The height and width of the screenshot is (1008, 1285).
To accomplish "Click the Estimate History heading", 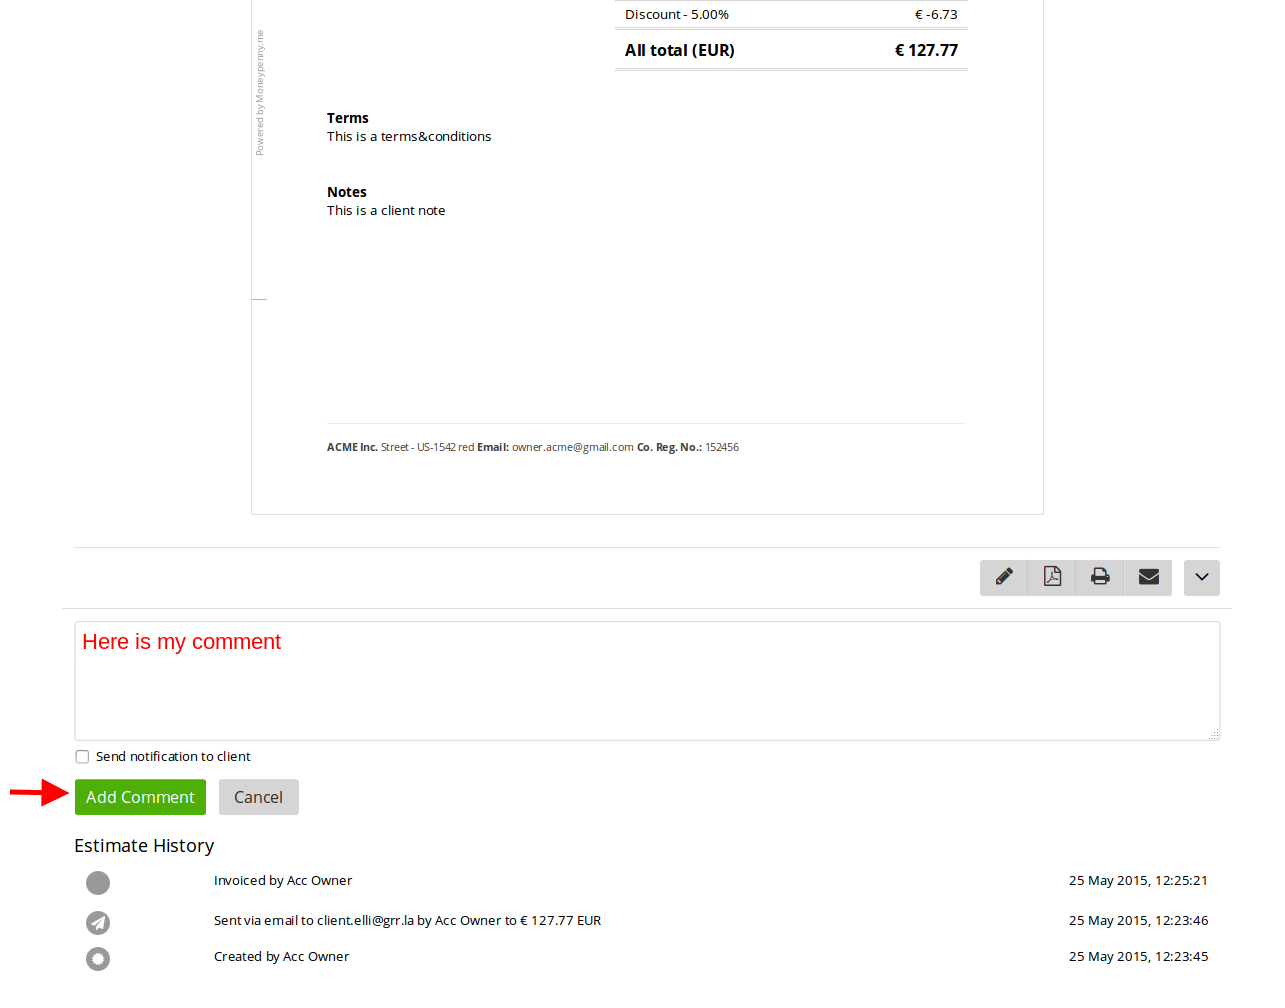I will pyautogui.click(x=144, y=846).
